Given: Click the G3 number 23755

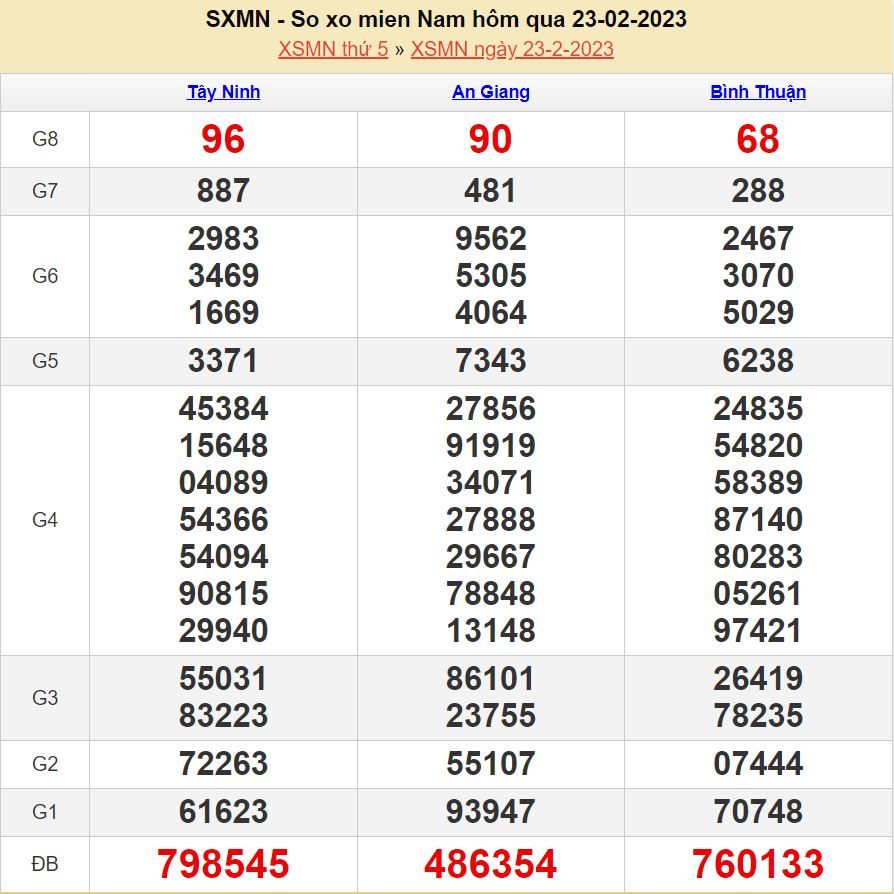Looking at the screenshot, I should [490, 716].
